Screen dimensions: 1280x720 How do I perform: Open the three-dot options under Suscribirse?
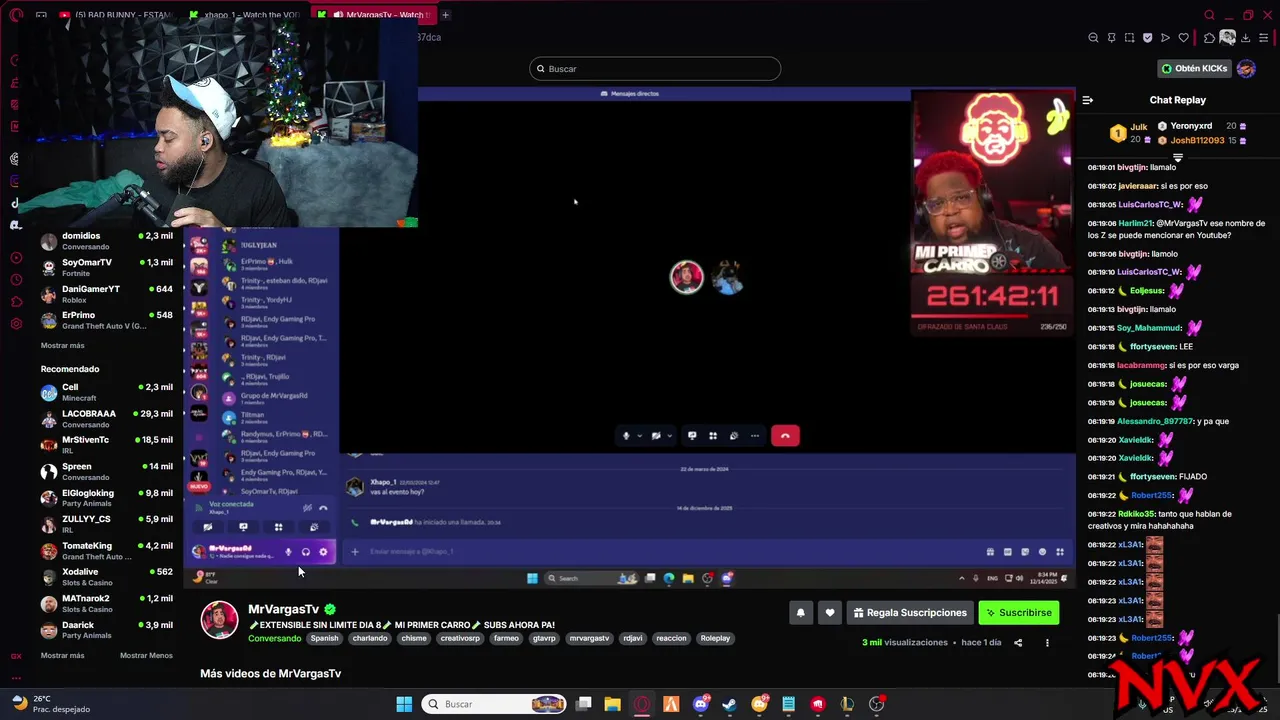pyautogui.click(x=1047, y=643)
